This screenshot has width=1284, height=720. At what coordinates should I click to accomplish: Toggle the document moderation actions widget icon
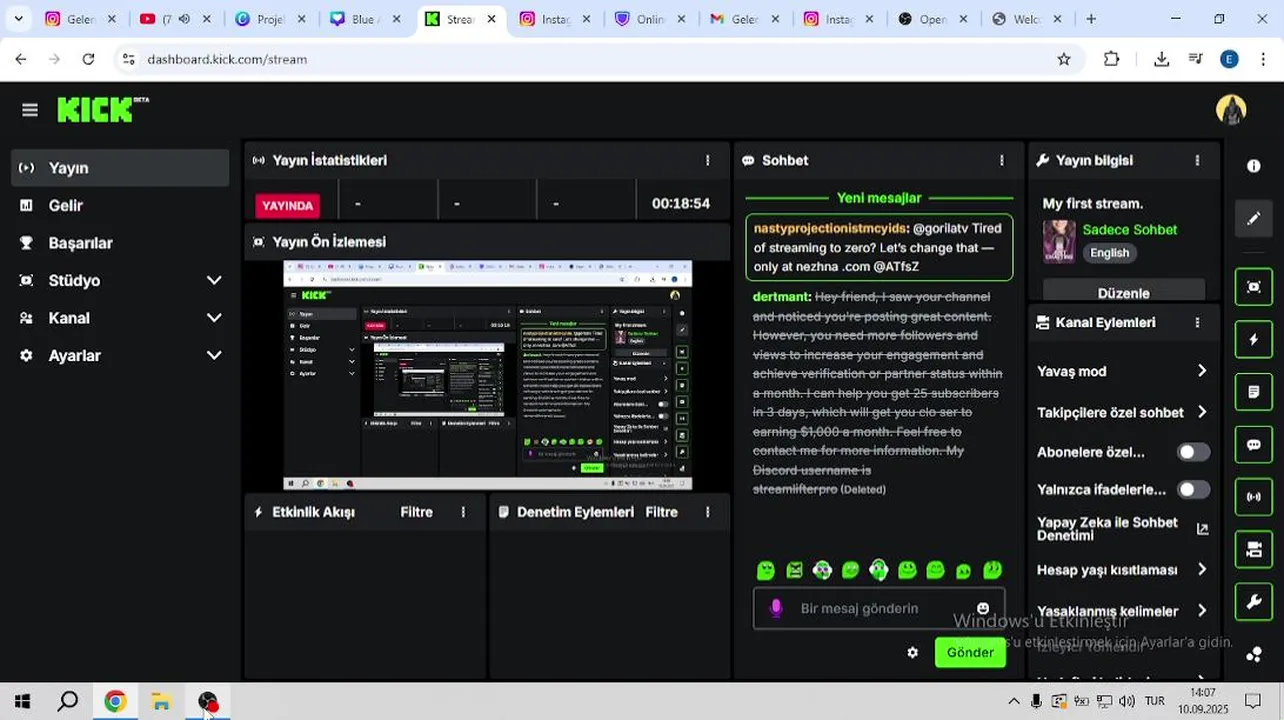click(x=1254, y=392)
